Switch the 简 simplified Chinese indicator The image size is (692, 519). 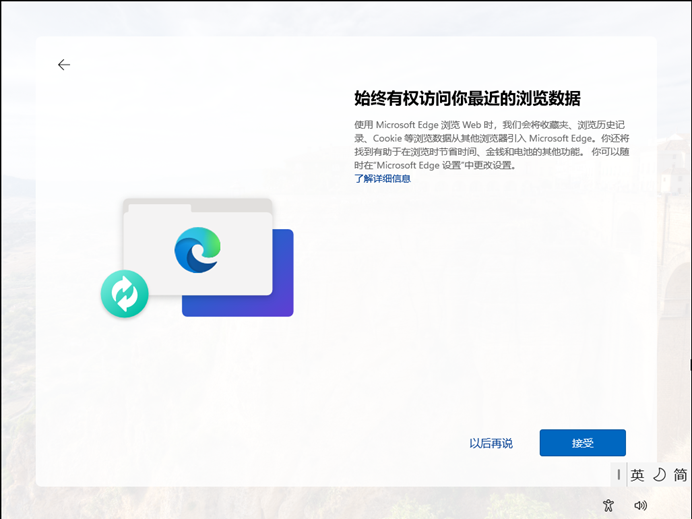click(x=680, y=475)
